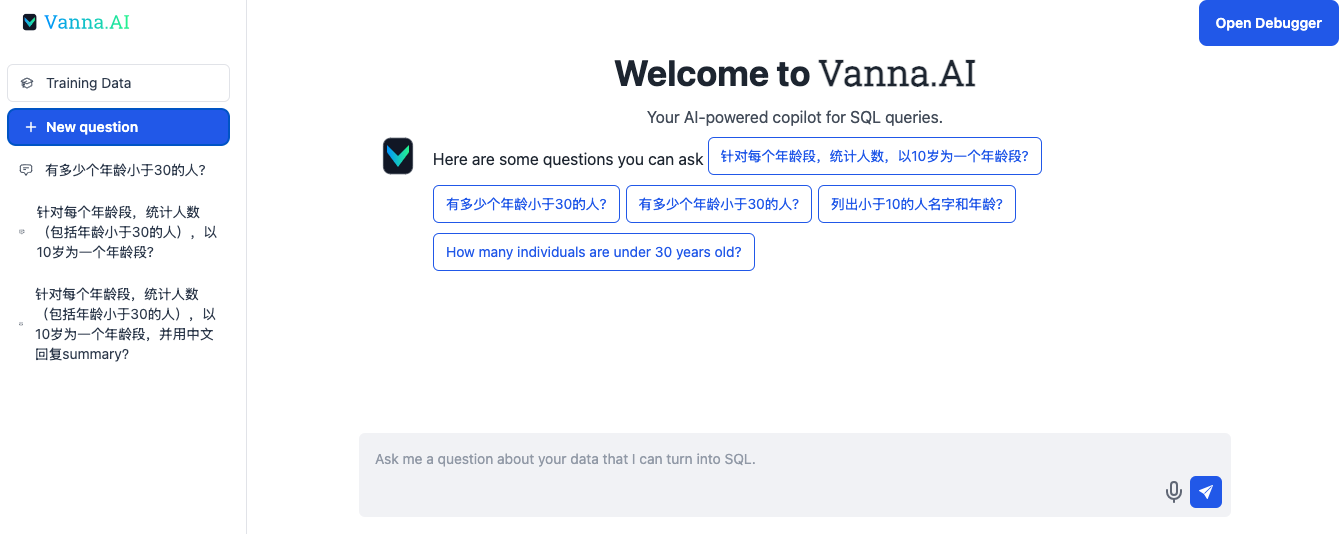Open the Debugger panel
The image size is (1341, 534).
1268,23
